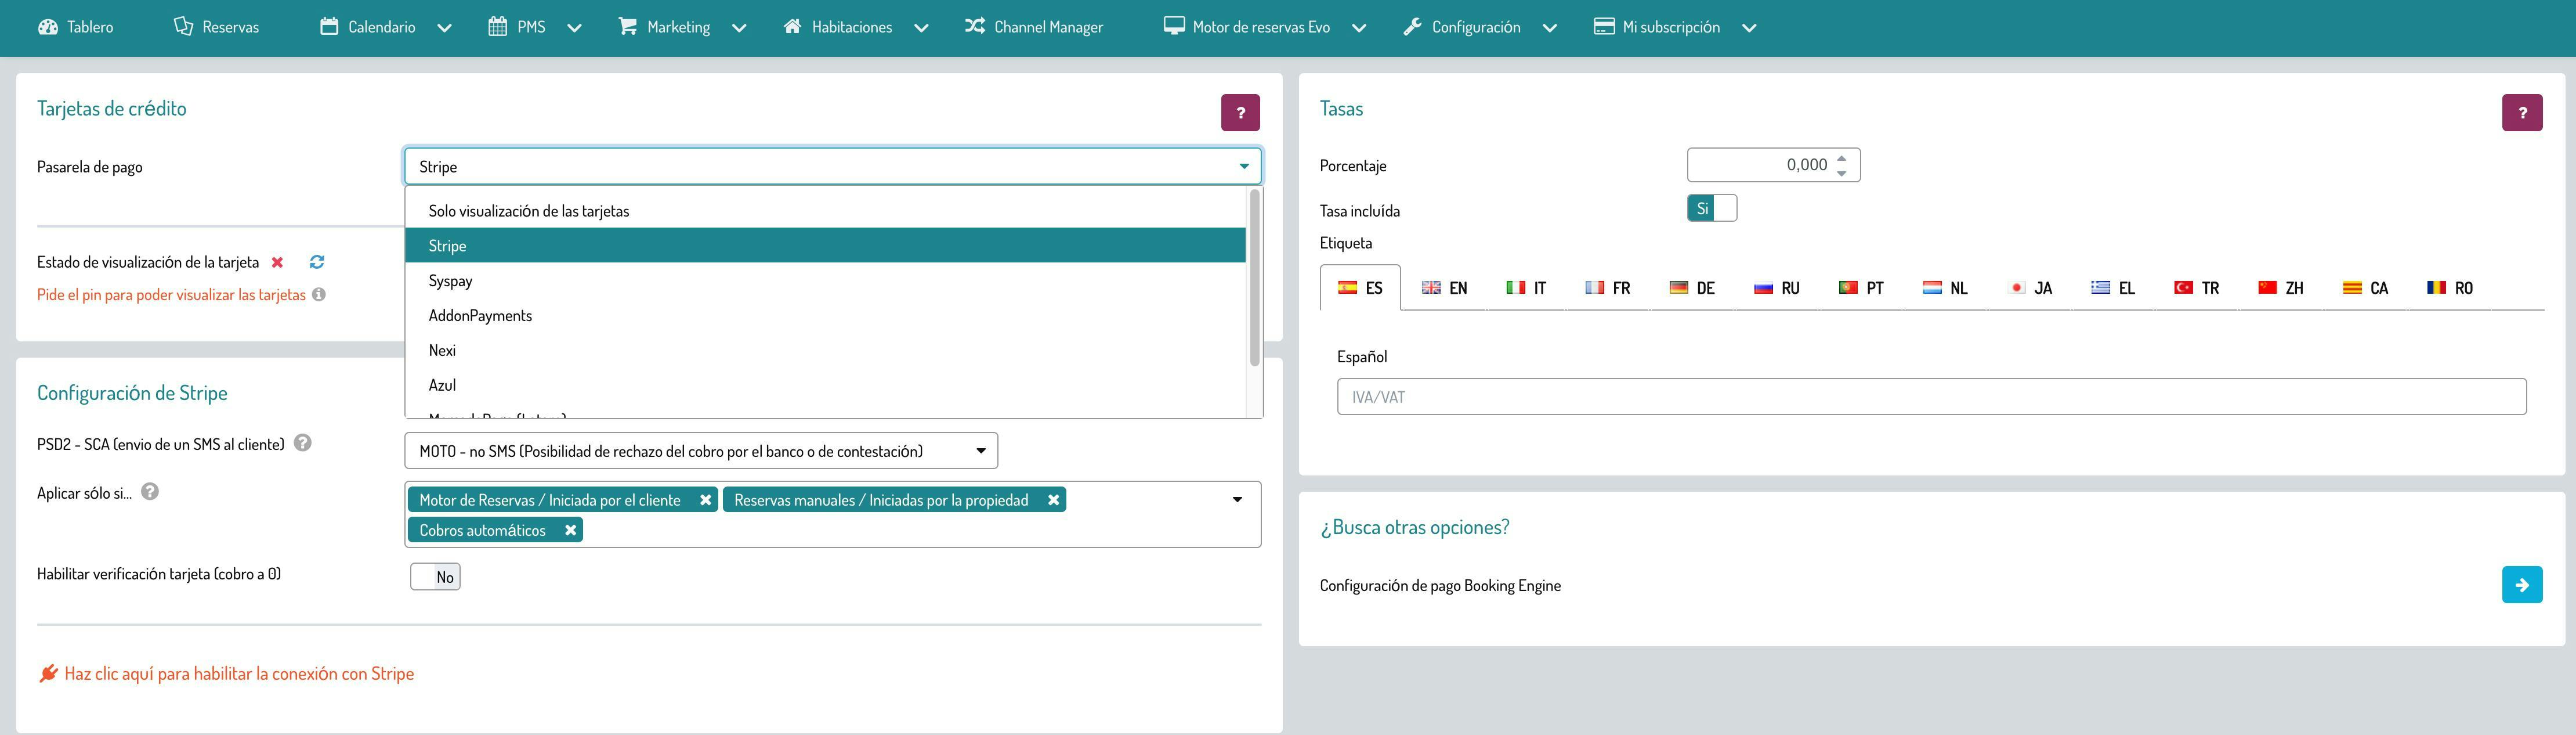Viewport: 2576px width, 735px height.
Task: Toggle the Tasa incluída switch
Action: coord(1711,208)
